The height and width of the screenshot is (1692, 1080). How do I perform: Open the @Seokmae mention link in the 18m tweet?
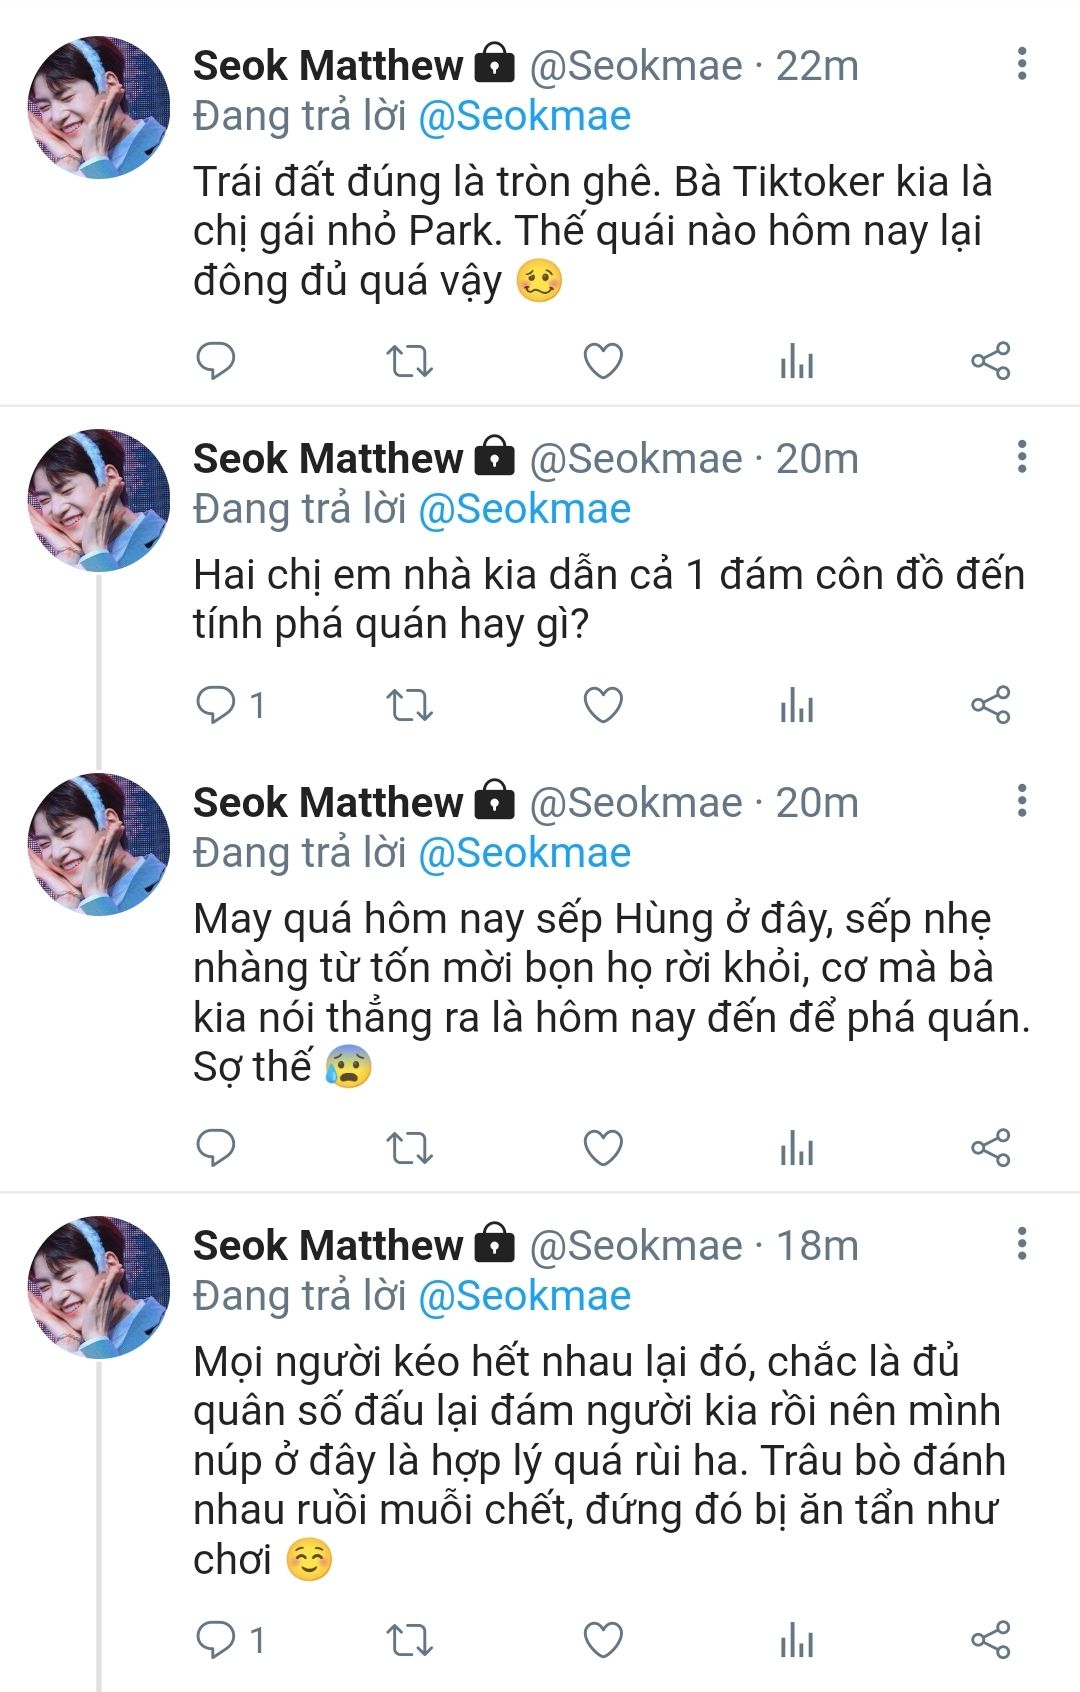(524, 1296)
